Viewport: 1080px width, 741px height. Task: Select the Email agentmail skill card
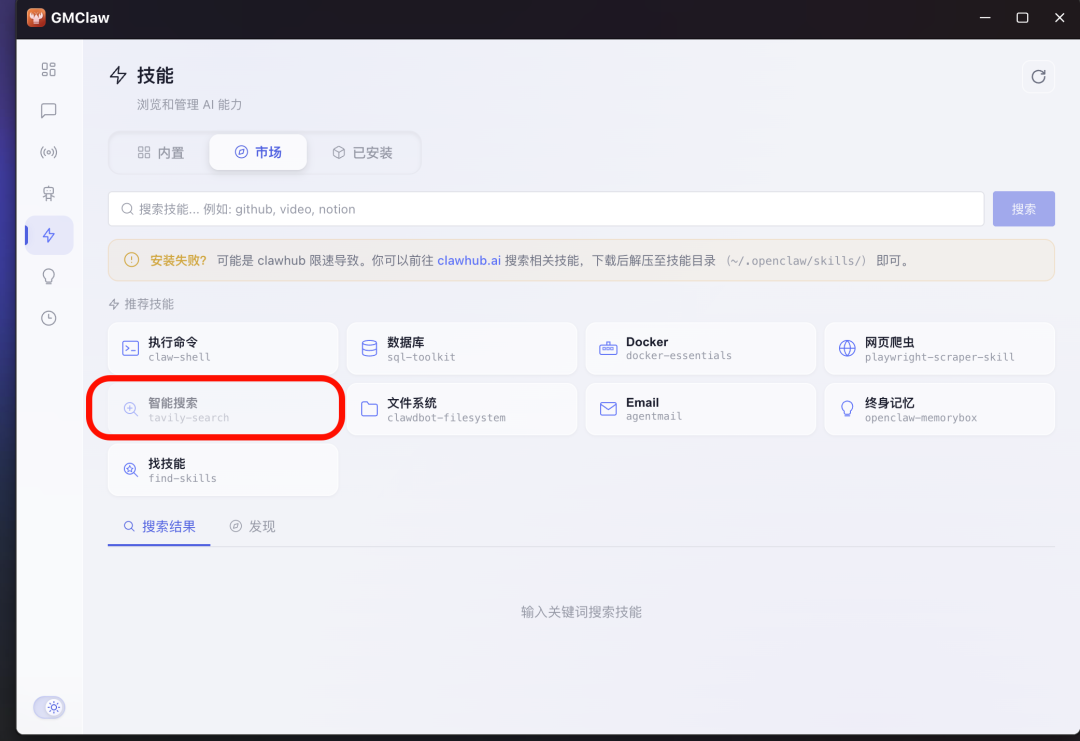(x=700, y=409)
